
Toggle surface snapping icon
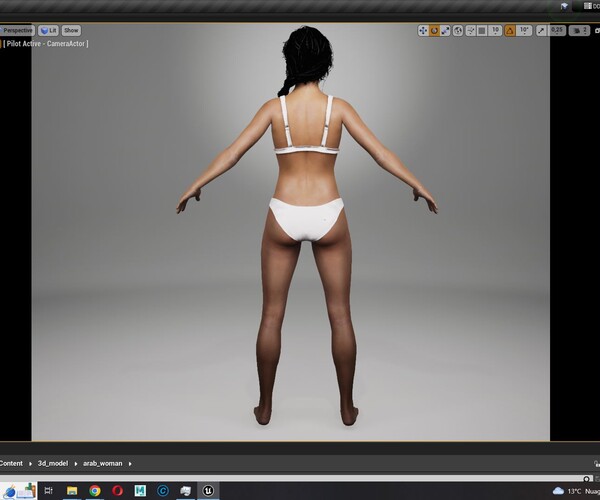coord(471,31)
